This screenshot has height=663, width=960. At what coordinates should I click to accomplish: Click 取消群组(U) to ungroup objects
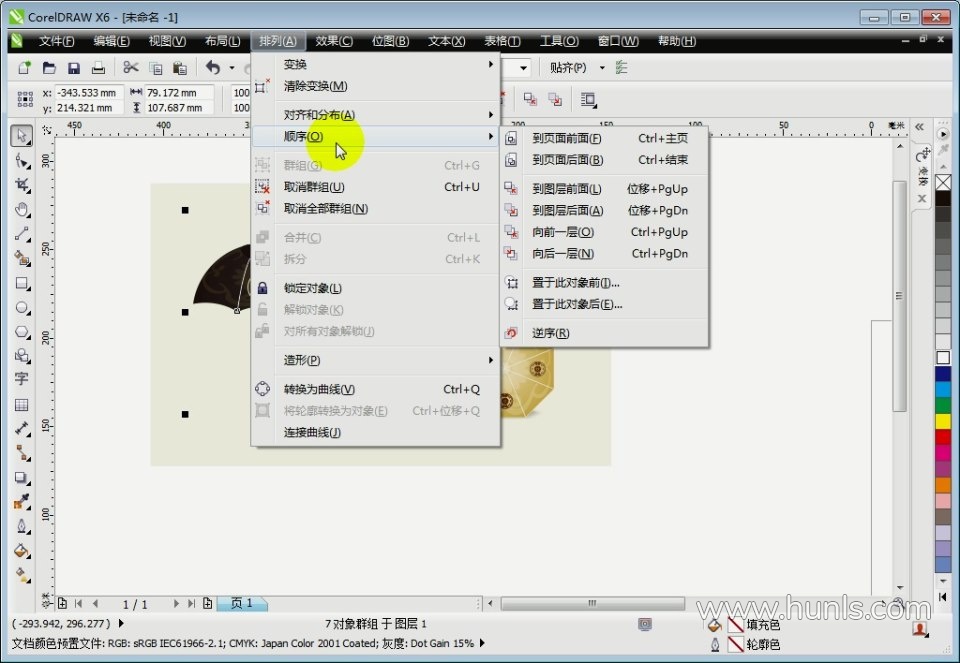click(314, 187)
